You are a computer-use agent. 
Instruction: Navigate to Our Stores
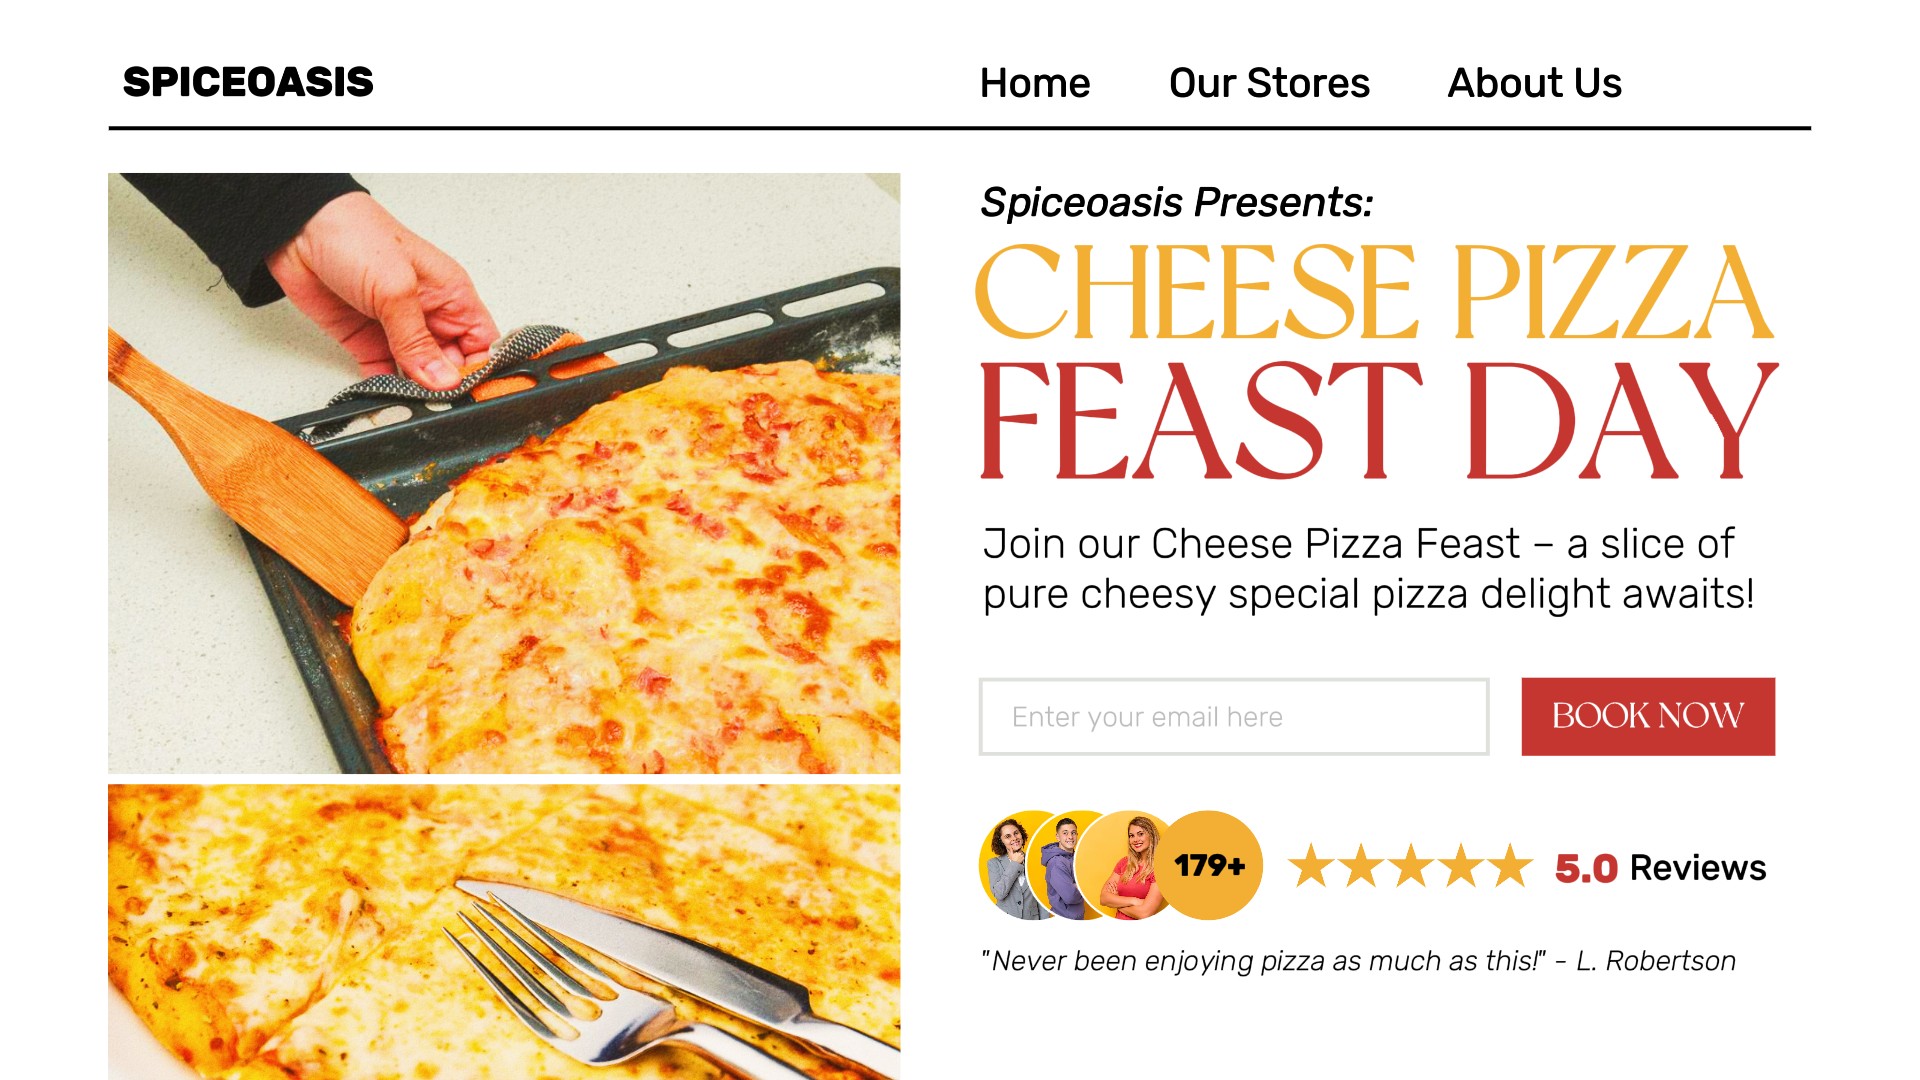click(x=1269, y=84)
